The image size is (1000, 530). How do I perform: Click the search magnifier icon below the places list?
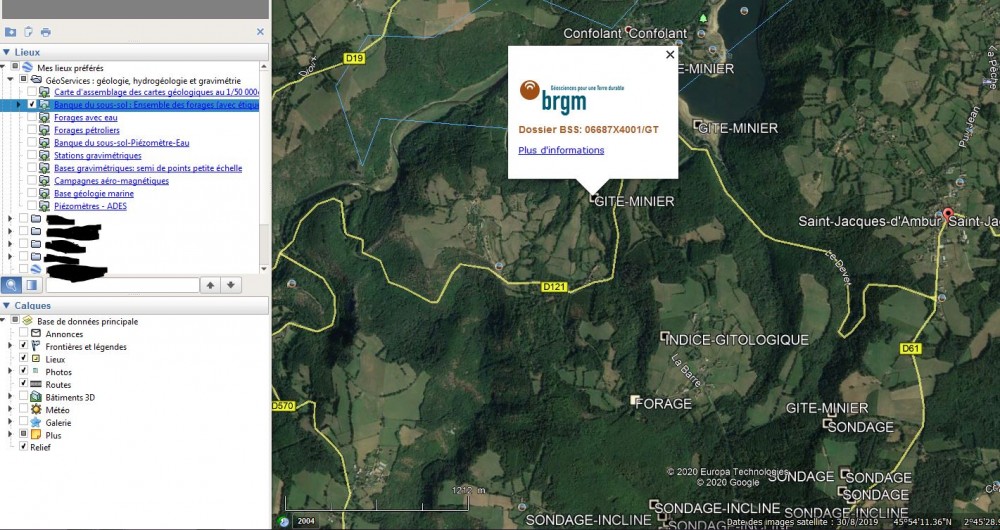pyautogui.click(x=11, y=285)
